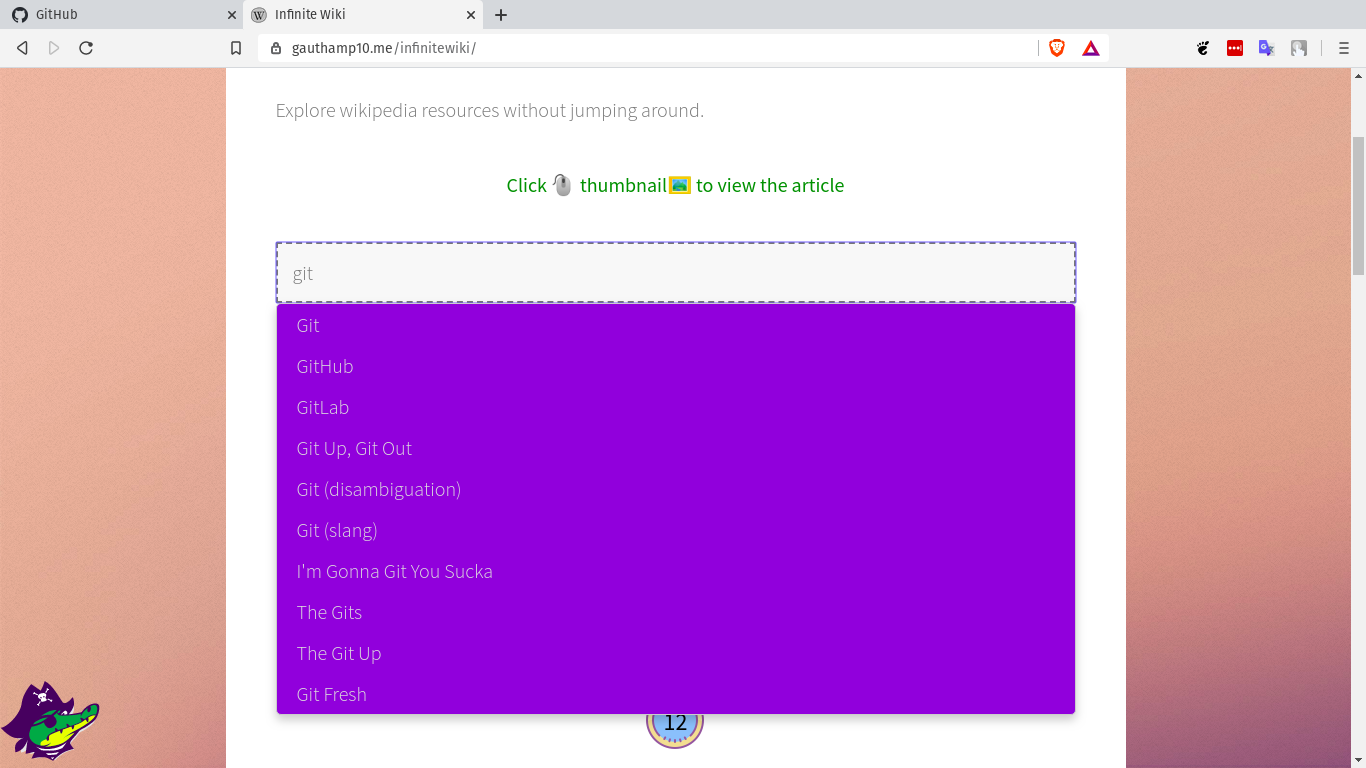
Task: Select the Infinite Wiki tab
Action: click(x=363, y=15)
